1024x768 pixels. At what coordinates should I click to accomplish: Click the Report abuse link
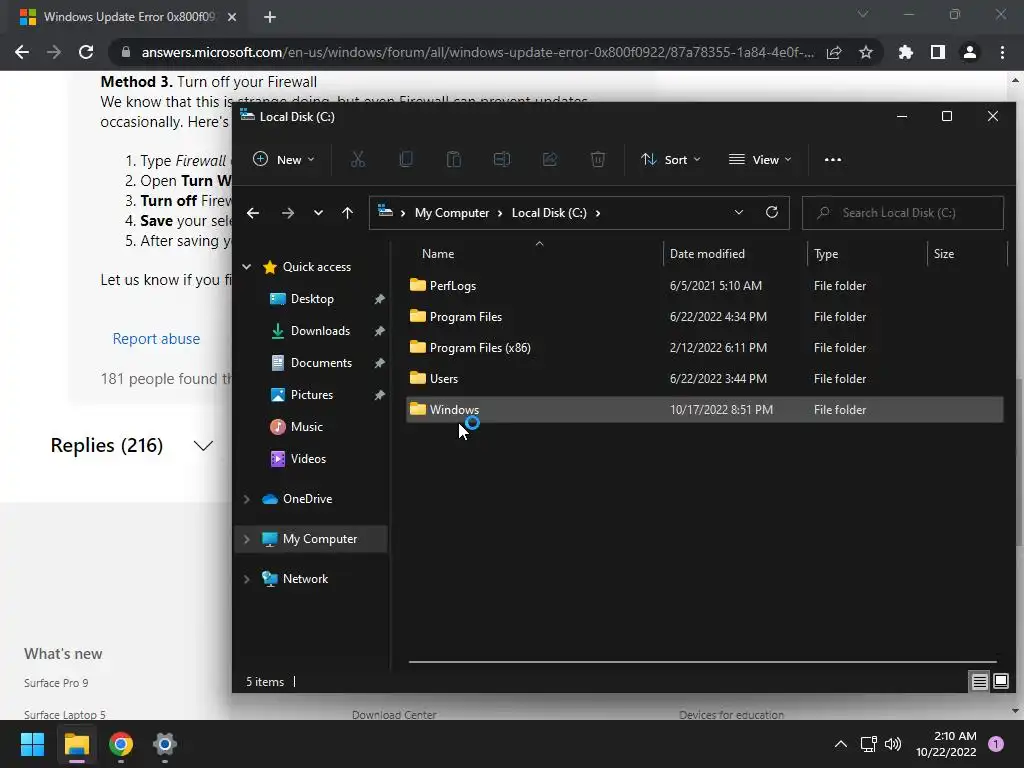coord(156,338)
